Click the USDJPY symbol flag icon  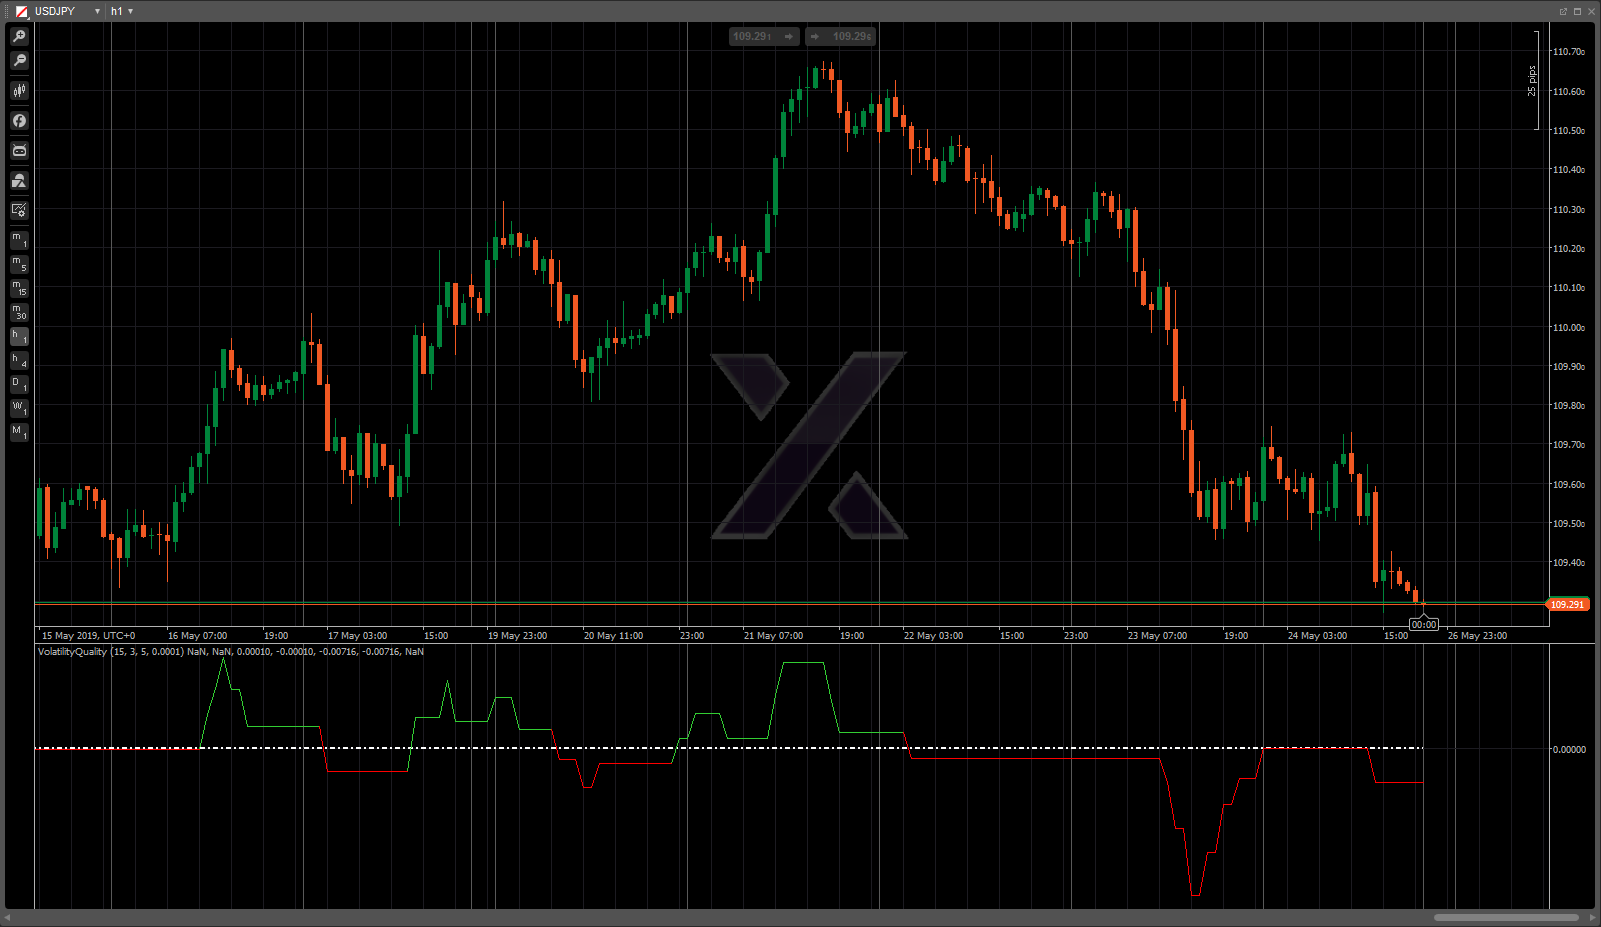[x=21, y=11]
